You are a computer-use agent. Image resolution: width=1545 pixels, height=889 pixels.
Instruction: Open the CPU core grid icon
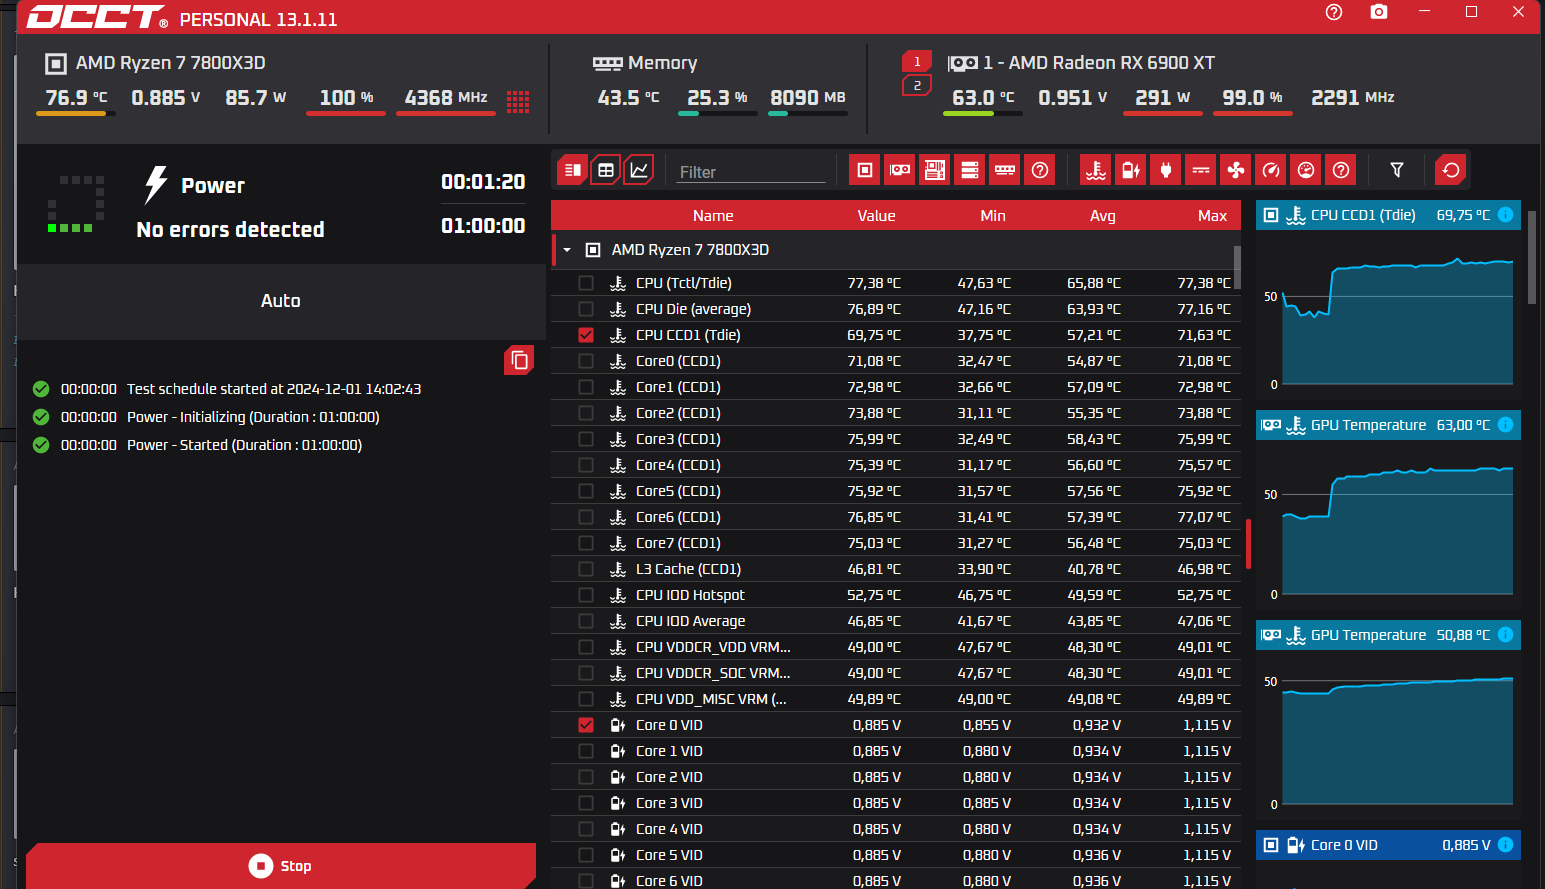[518, 101]
